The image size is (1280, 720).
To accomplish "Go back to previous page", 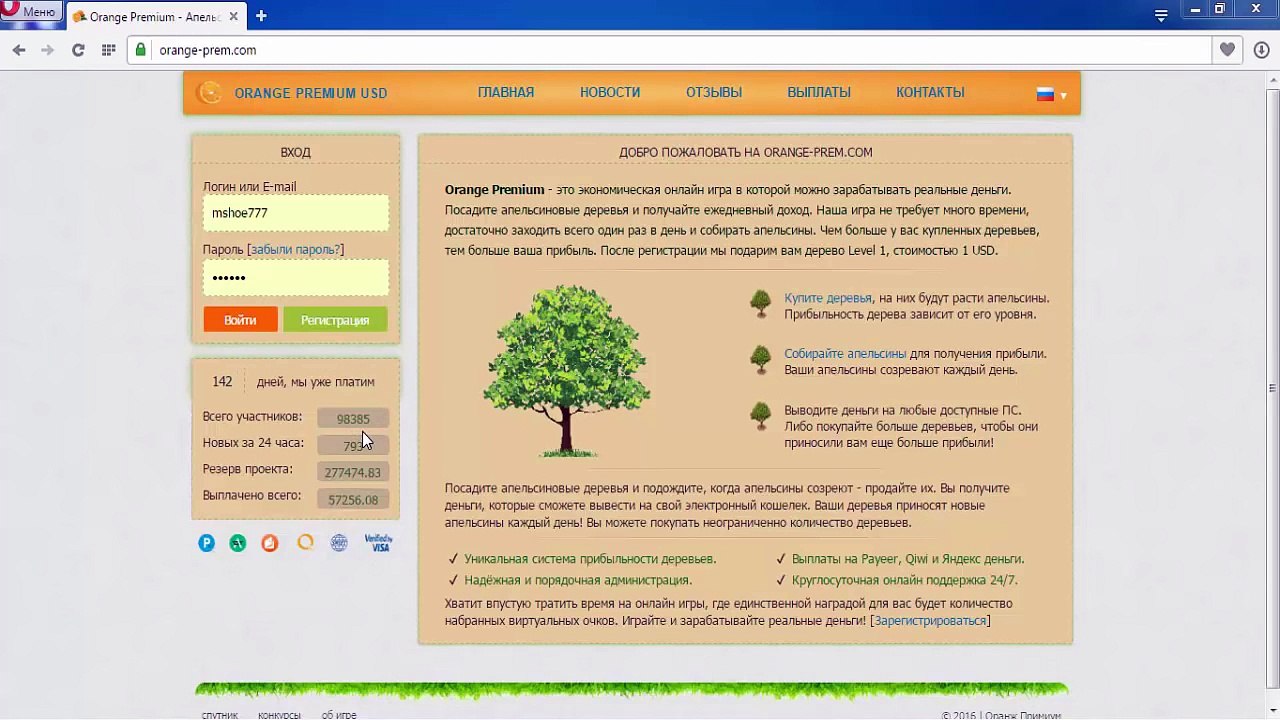I will [x=19, y=50].
